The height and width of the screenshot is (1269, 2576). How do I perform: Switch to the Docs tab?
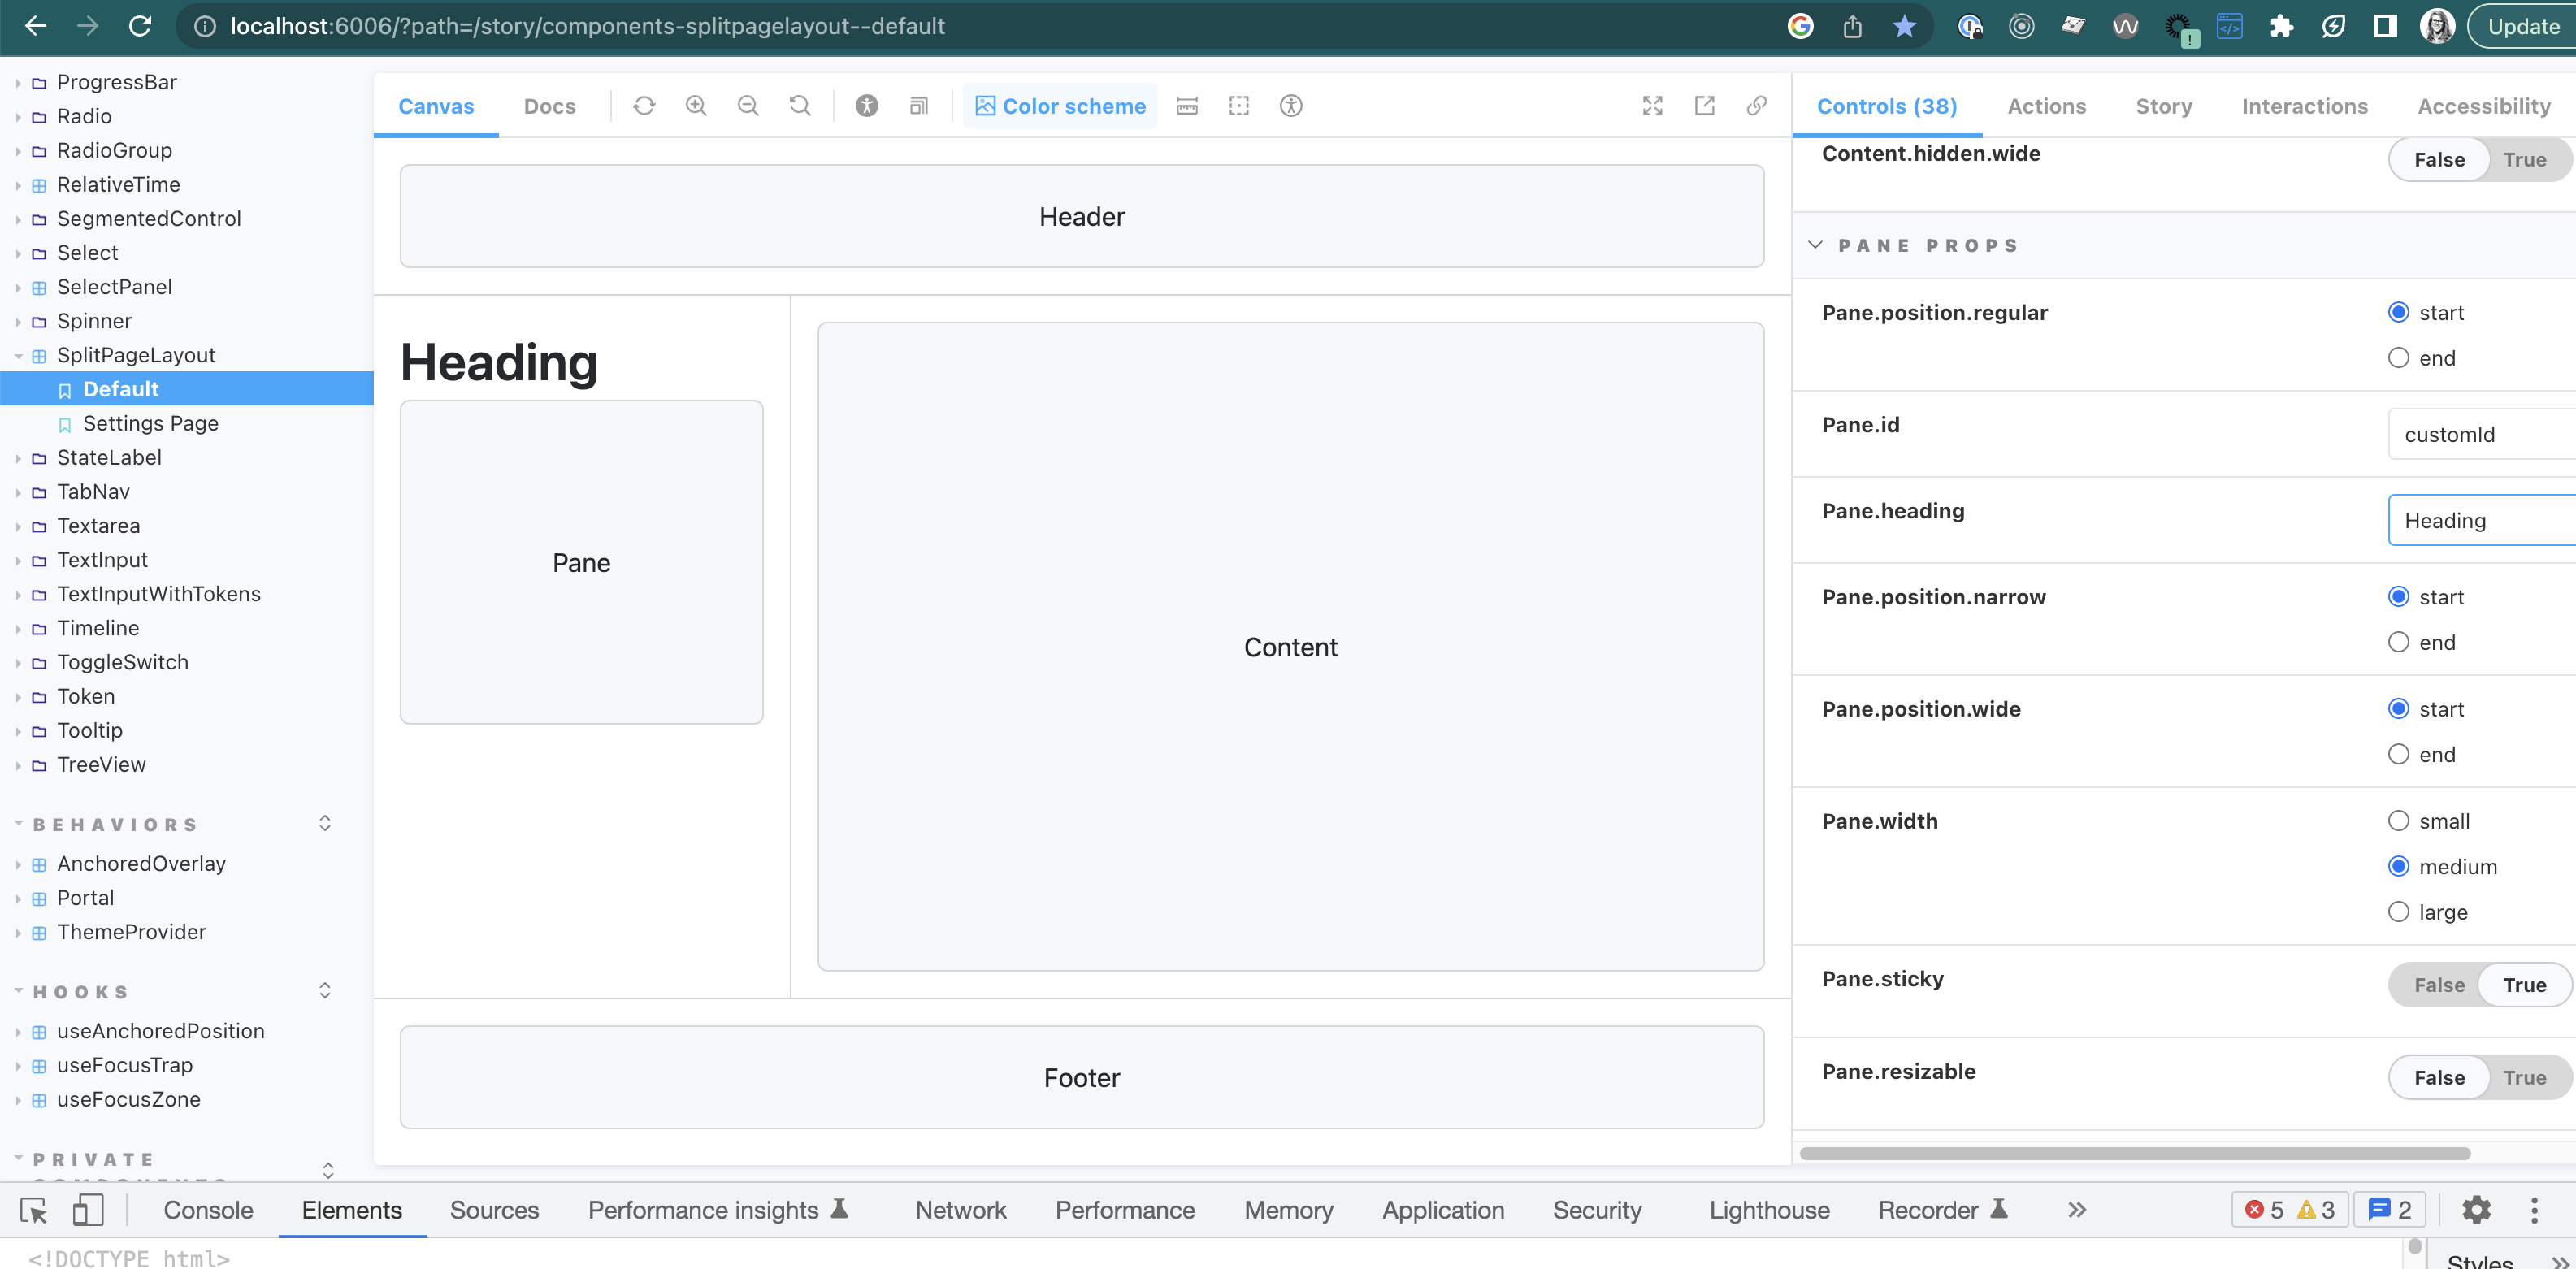(x=549, y=106)
